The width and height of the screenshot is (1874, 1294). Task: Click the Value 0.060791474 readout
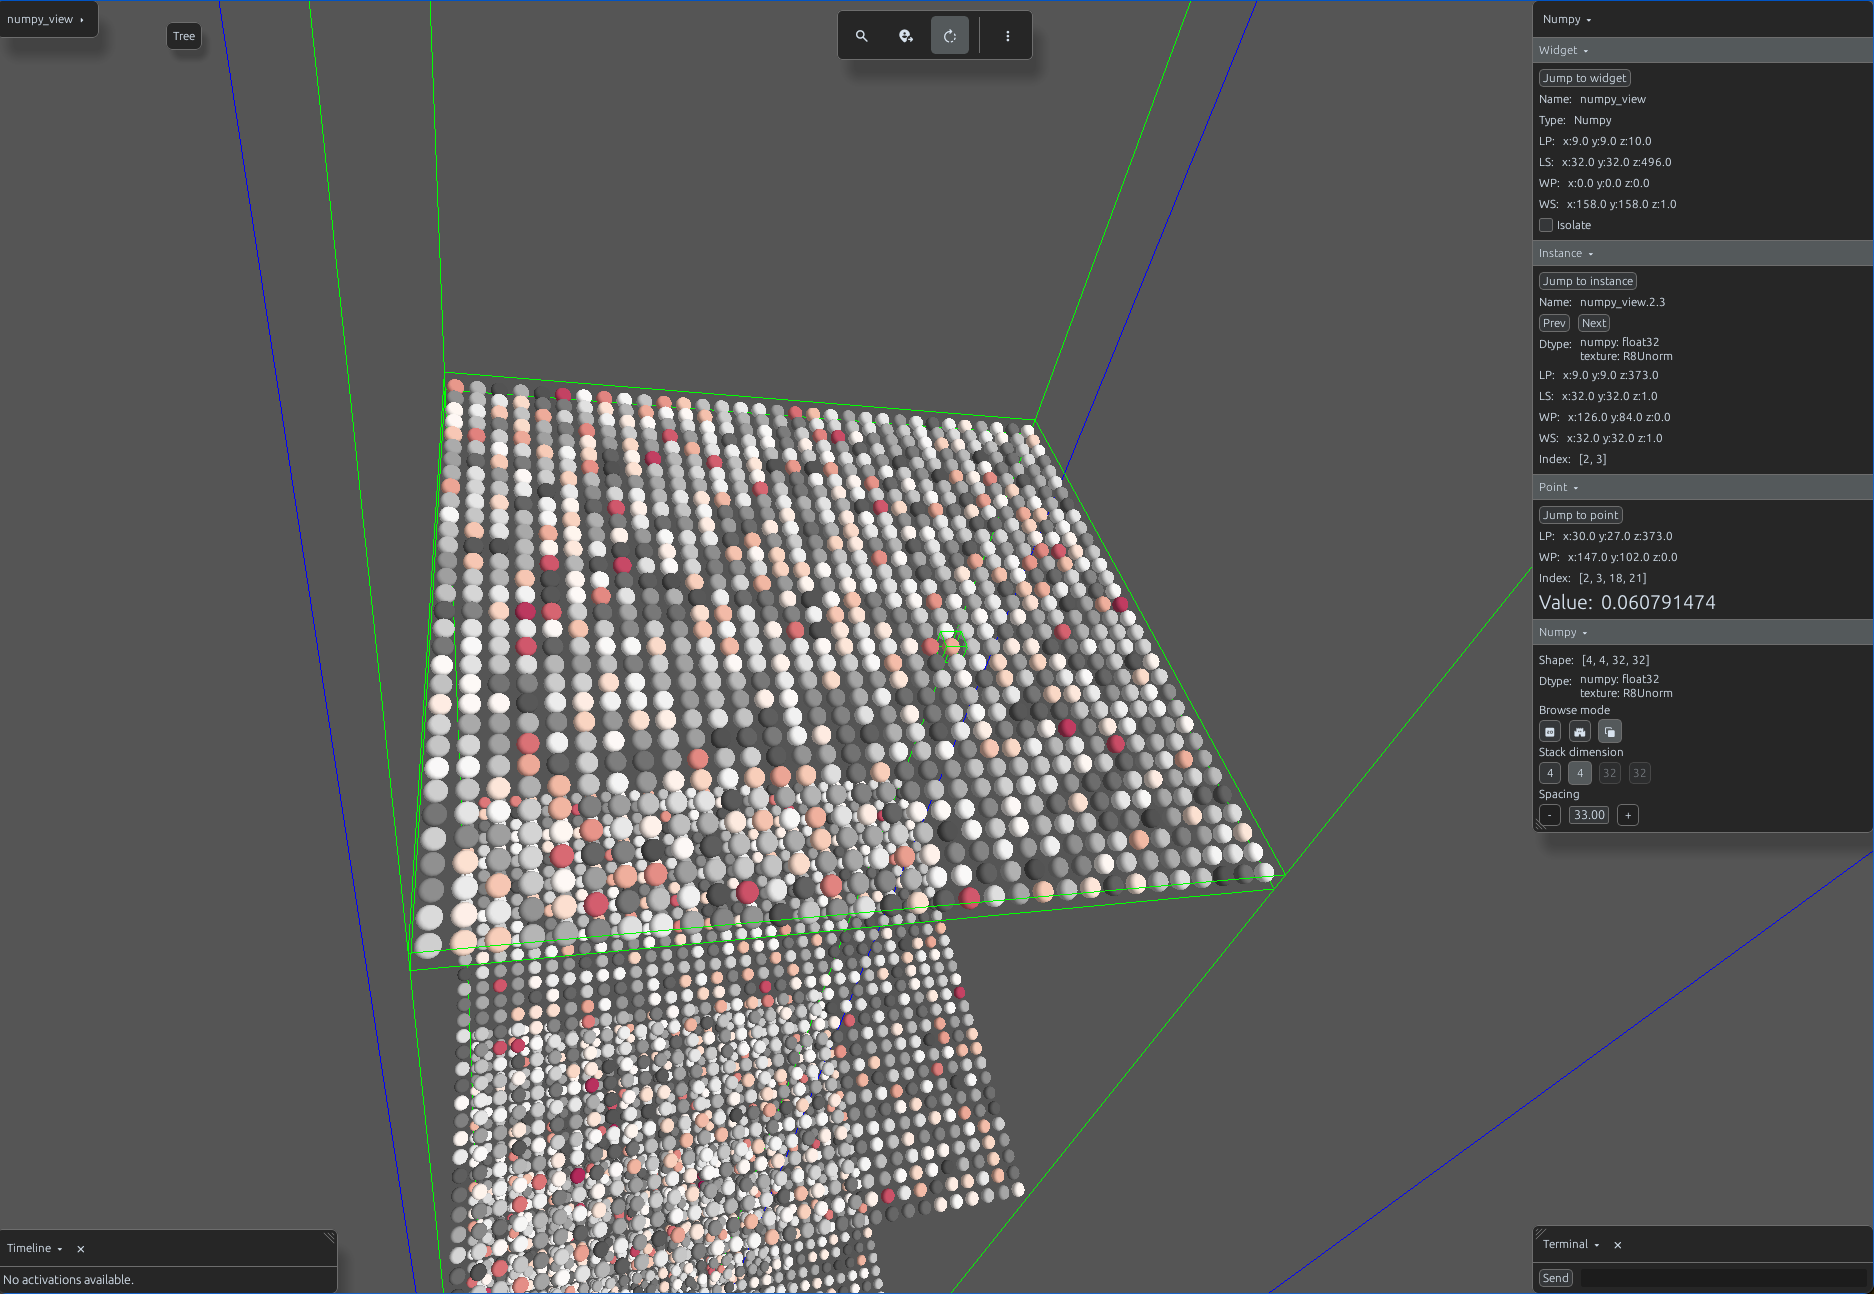coord(1627,602)
